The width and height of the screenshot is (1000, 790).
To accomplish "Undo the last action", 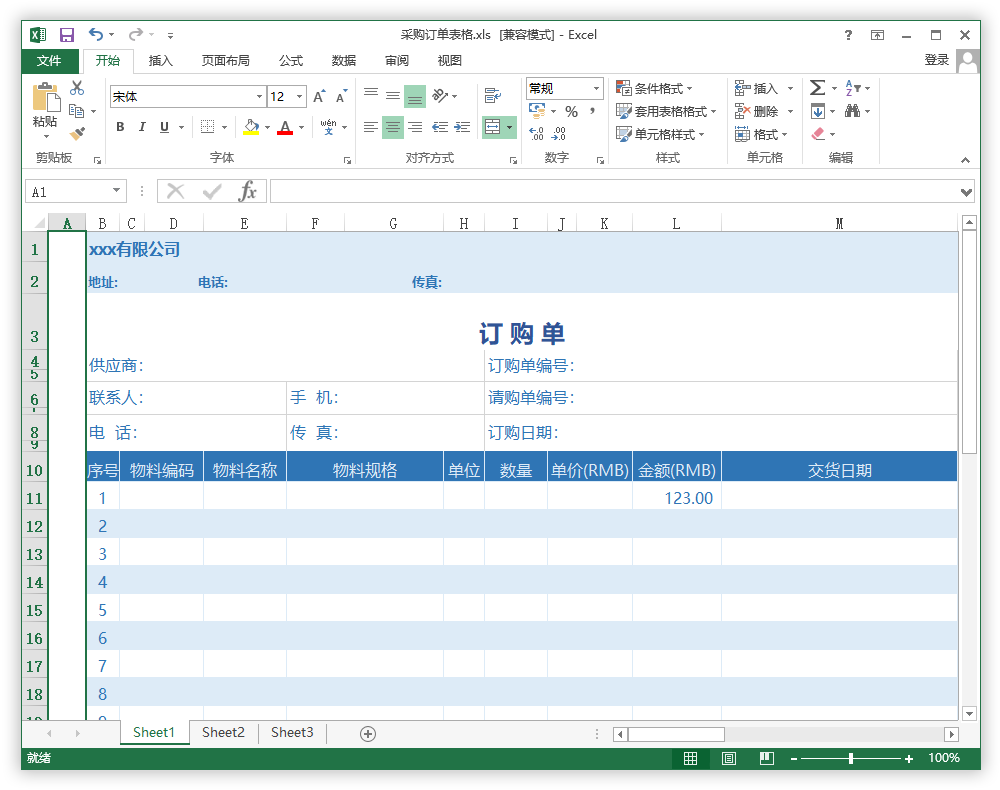I will (96, 34).
